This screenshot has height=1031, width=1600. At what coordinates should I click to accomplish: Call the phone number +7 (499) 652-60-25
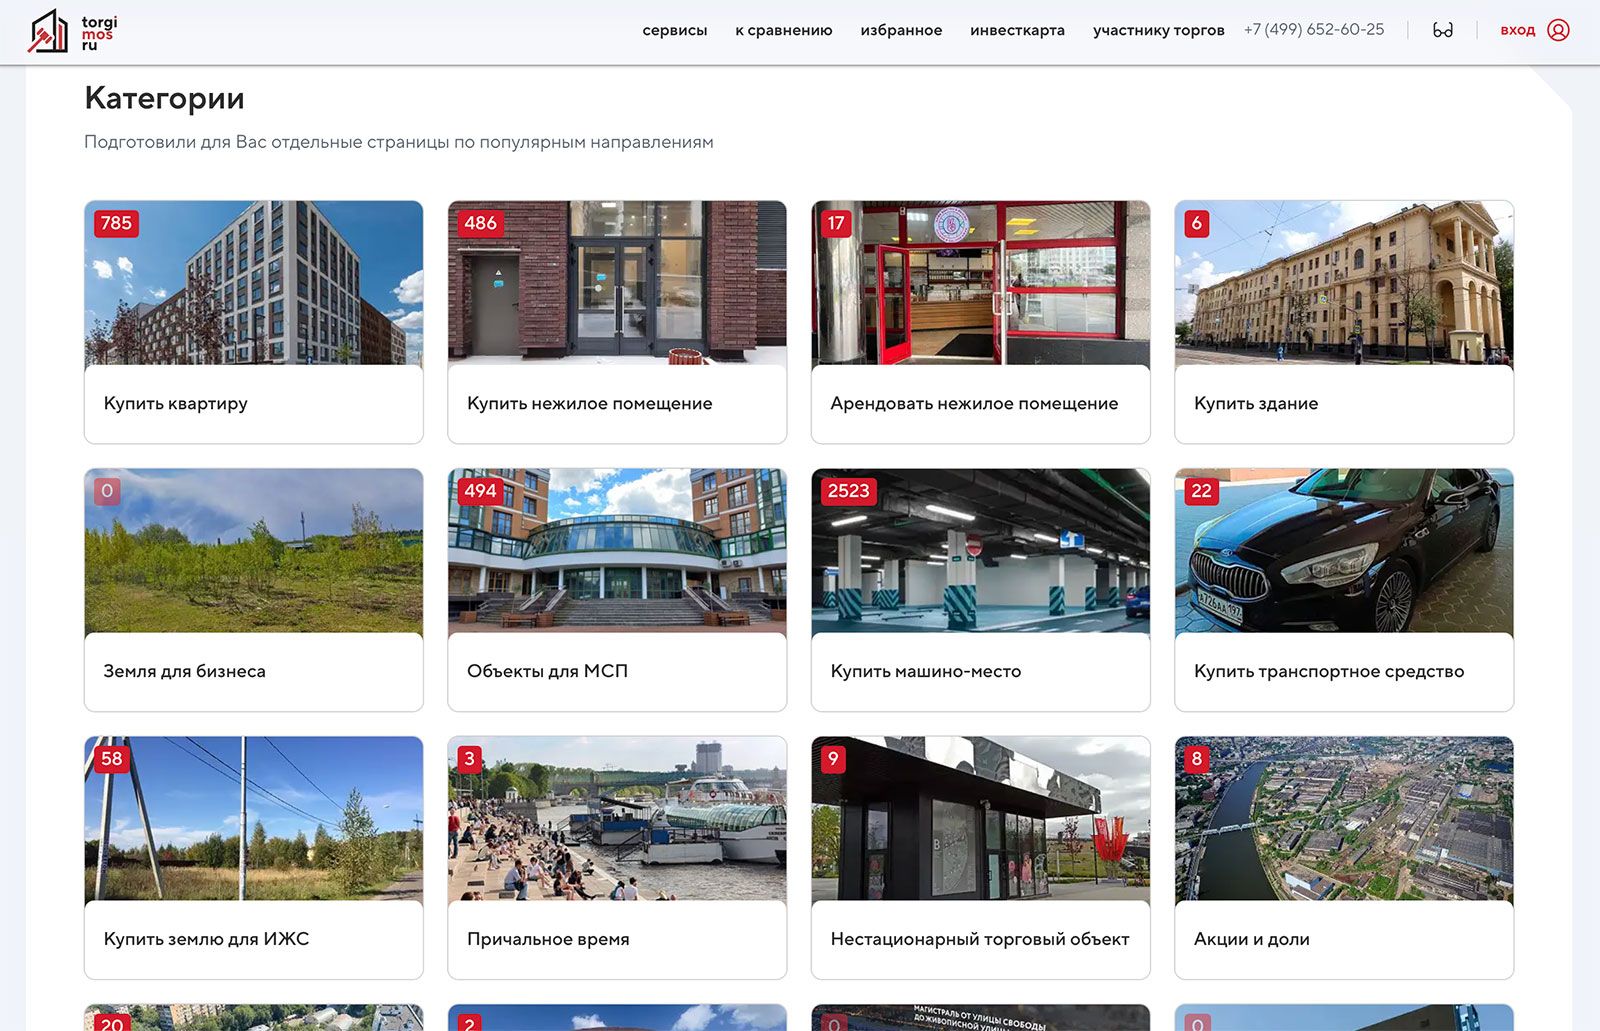point(1314,30)
